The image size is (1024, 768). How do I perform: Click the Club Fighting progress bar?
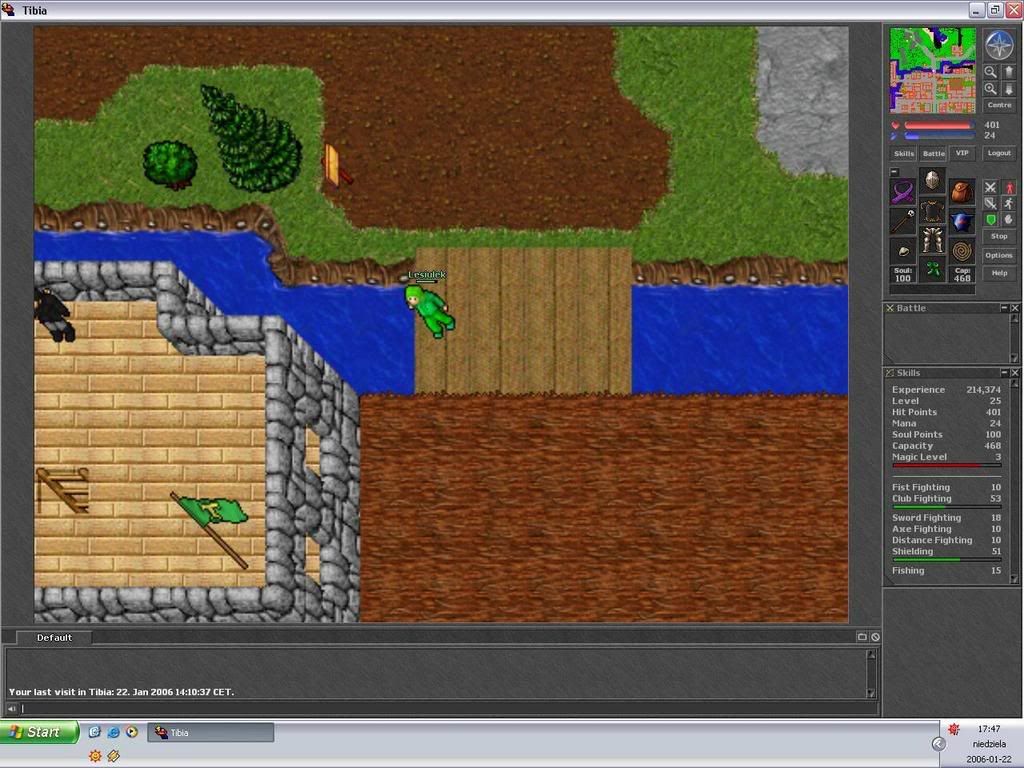[x=946, y=507]
